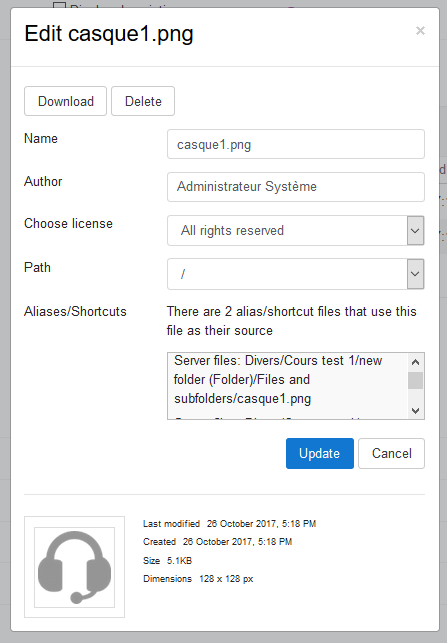The width and height of the screenshot is (447, 643).
Task: Click into the Author text field
Action: click(x=296, y=187)
